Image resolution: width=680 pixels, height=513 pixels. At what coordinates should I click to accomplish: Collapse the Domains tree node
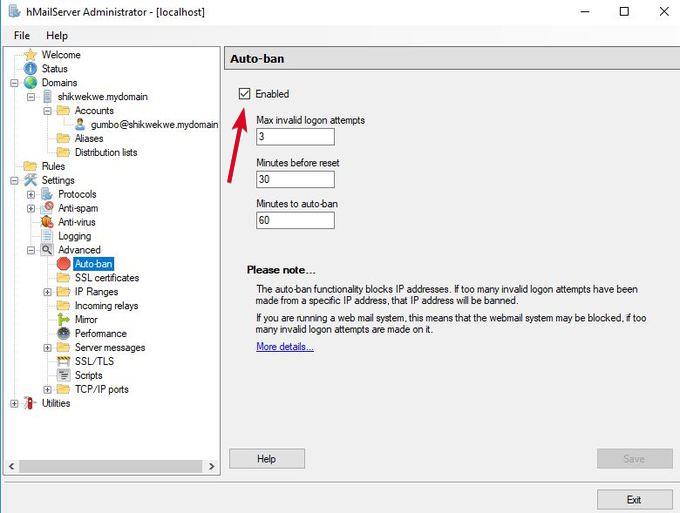point(14,83)
